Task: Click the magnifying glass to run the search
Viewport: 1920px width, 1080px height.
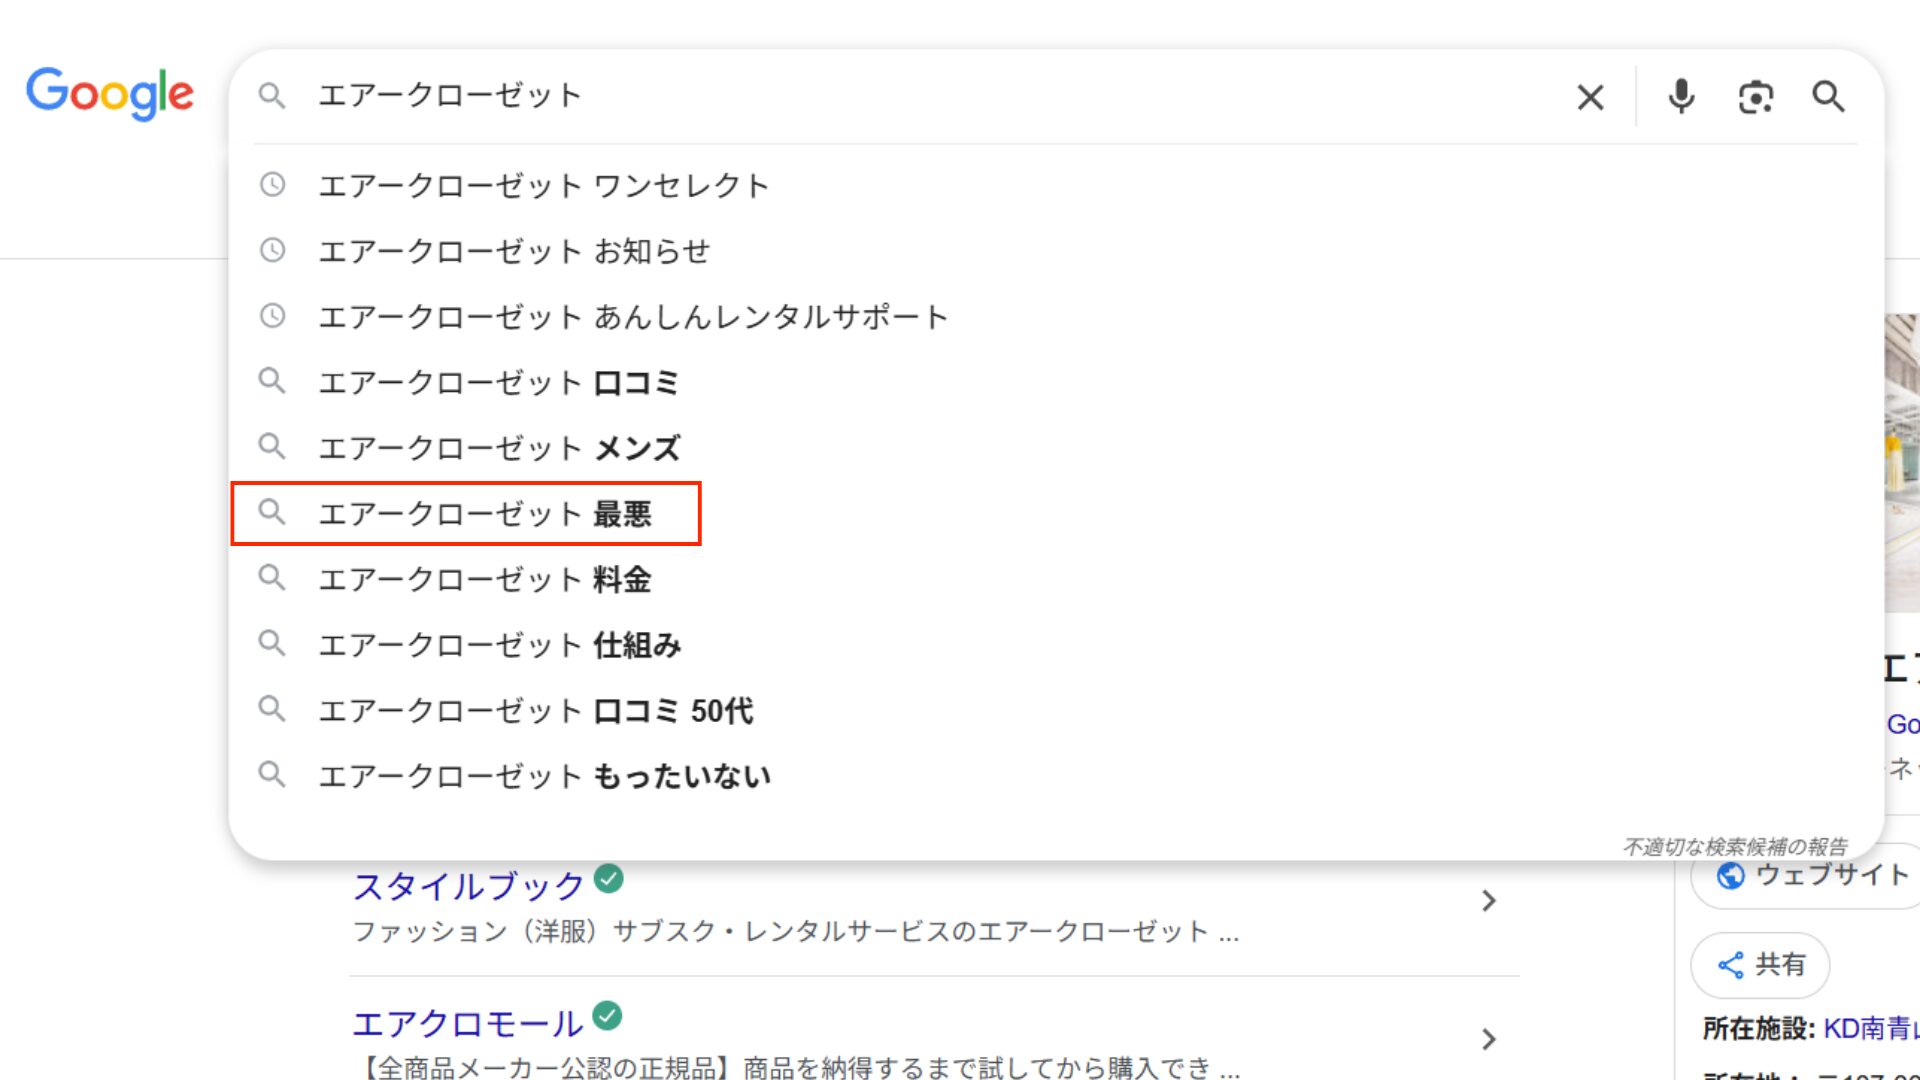Action: pos(1829,96)
